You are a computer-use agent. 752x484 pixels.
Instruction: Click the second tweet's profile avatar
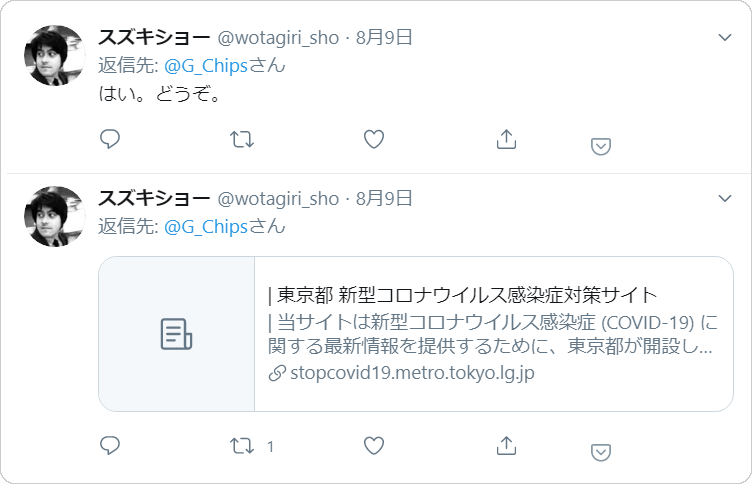pos(55,217)
